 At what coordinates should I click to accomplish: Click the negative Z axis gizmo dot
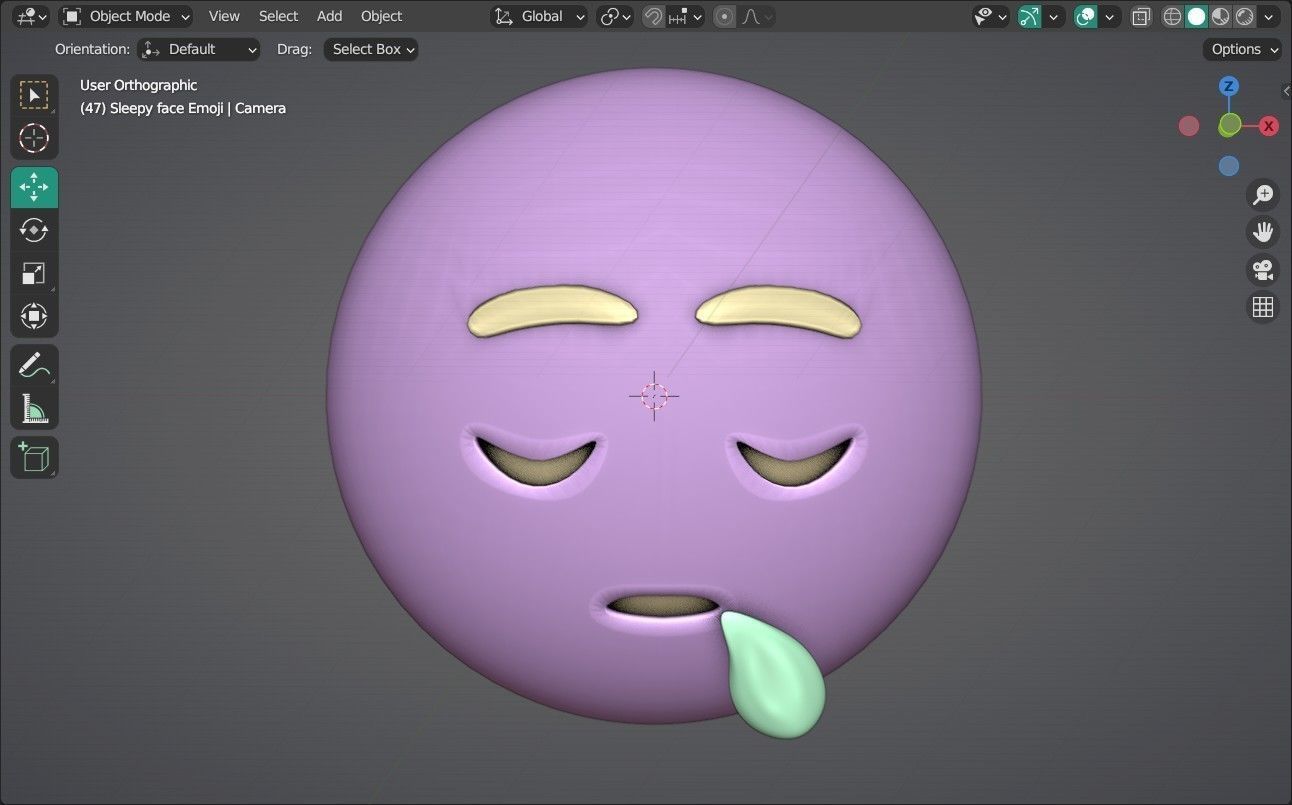point(1229,166)
